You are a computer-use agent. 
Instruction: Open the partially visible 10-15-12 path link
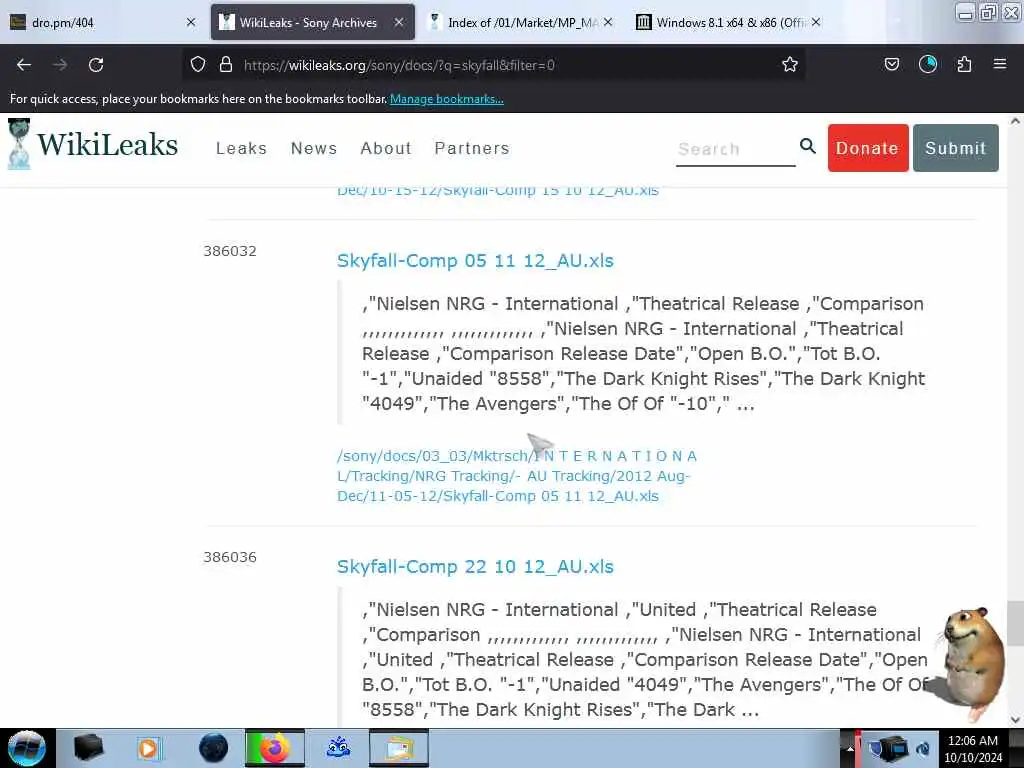click(x=498, y=191)
